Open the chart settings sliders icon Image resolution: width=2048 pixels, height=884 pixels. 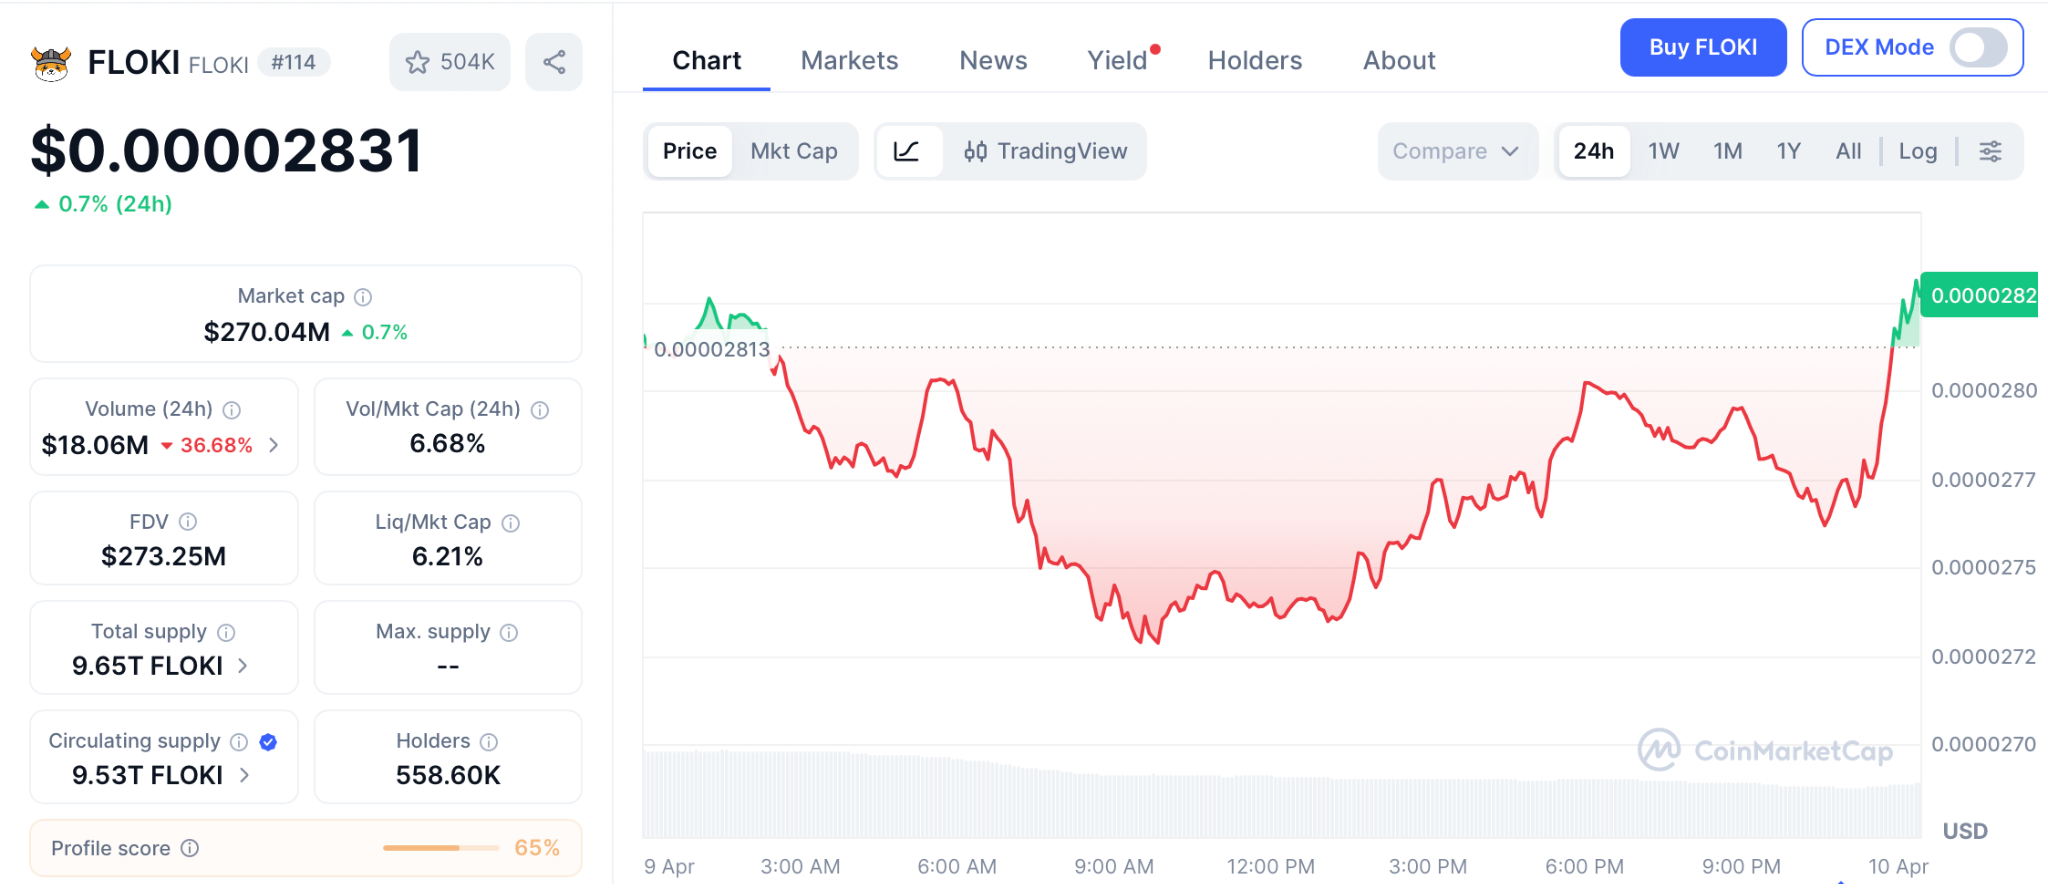point(1990,151)
